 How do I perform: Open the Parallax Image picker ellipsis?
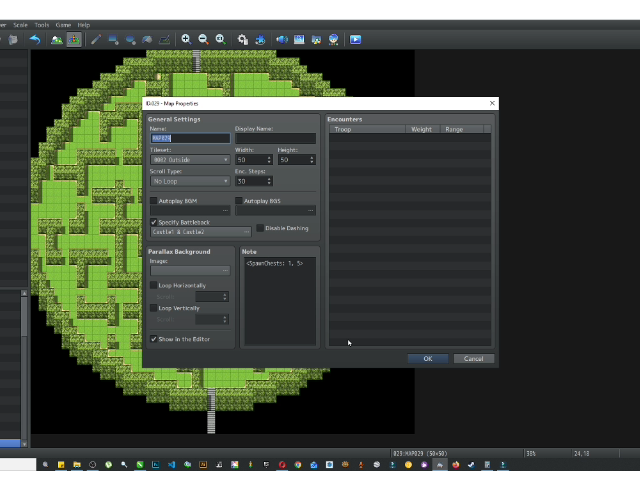point(225,271)
